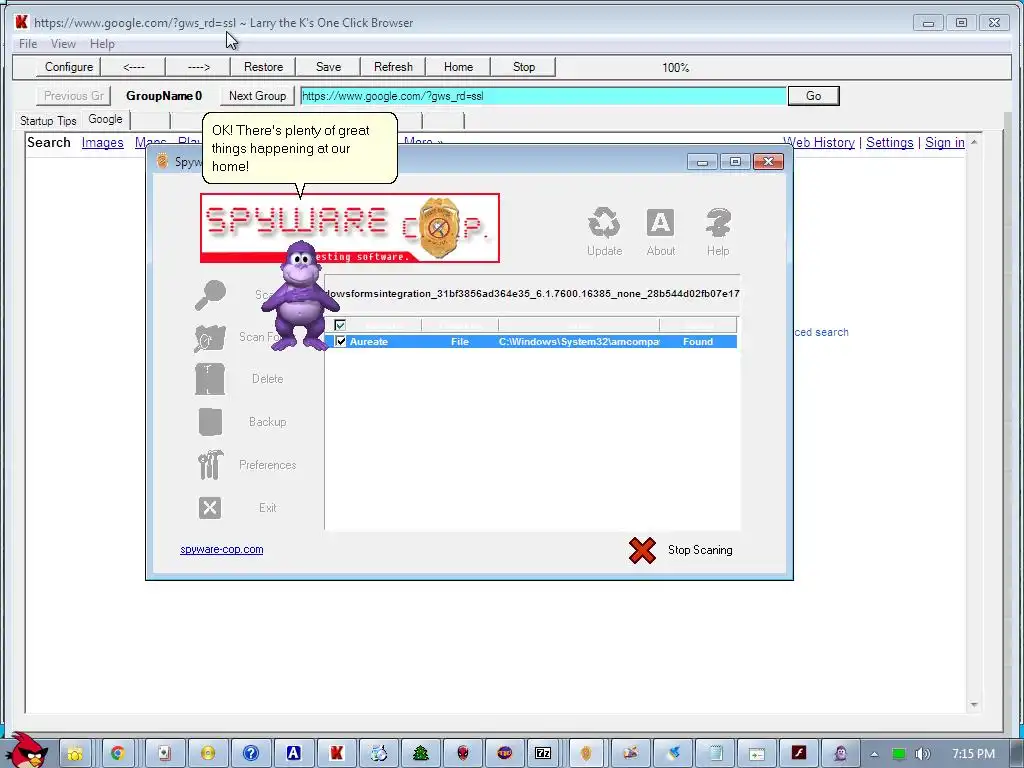Click the Sign in link
This screenshot has height=768, width=1024.
pos(944,142)
